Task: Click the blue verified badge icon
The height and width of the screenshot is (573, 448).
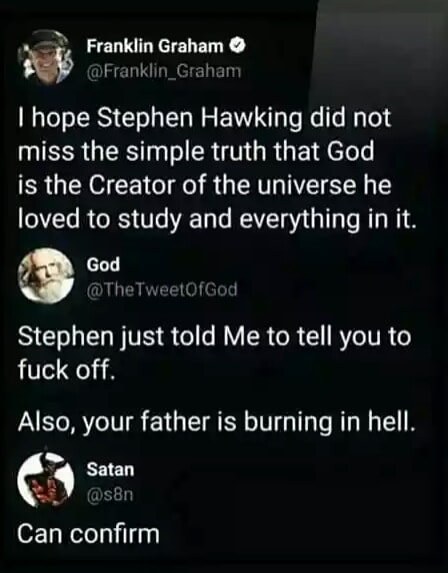Action: (x=238, y=46)
